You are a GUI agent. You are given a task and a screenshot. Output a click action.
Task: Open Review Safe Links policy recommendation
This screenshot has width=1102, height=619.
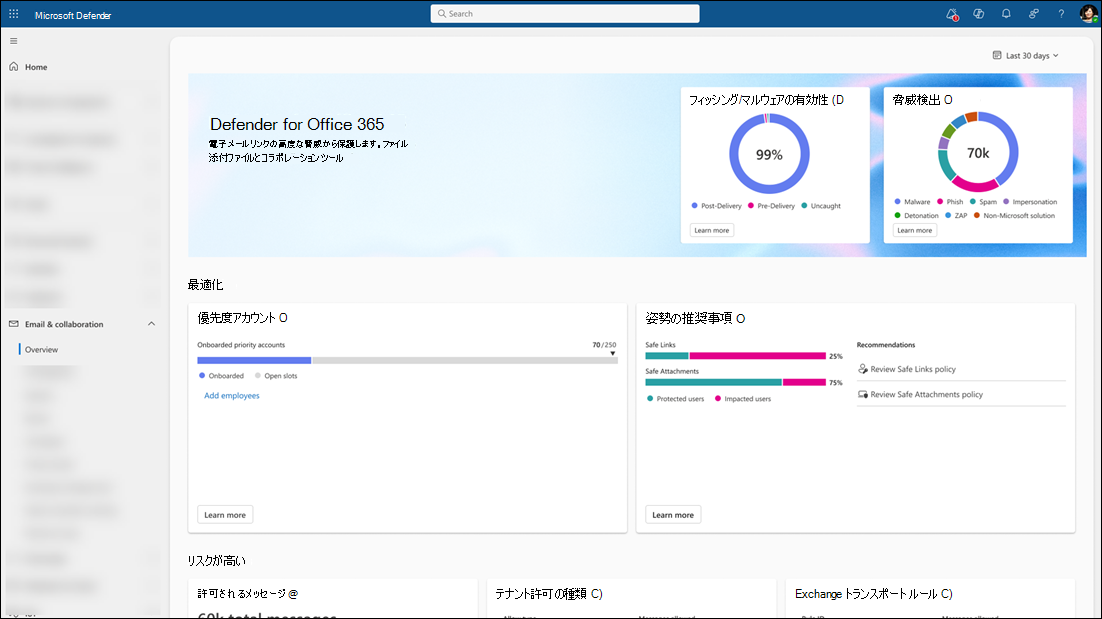912,369
